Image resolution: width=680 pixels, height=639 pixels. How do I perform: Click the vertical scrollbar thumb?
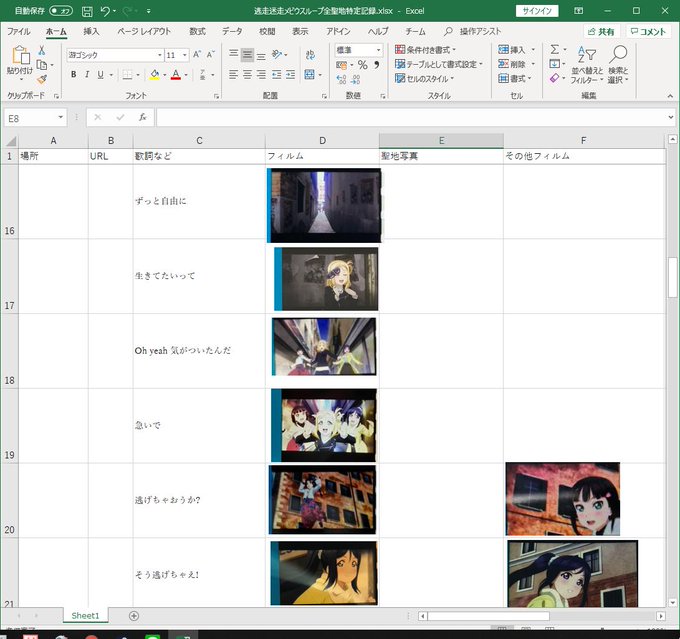(672, 278)
